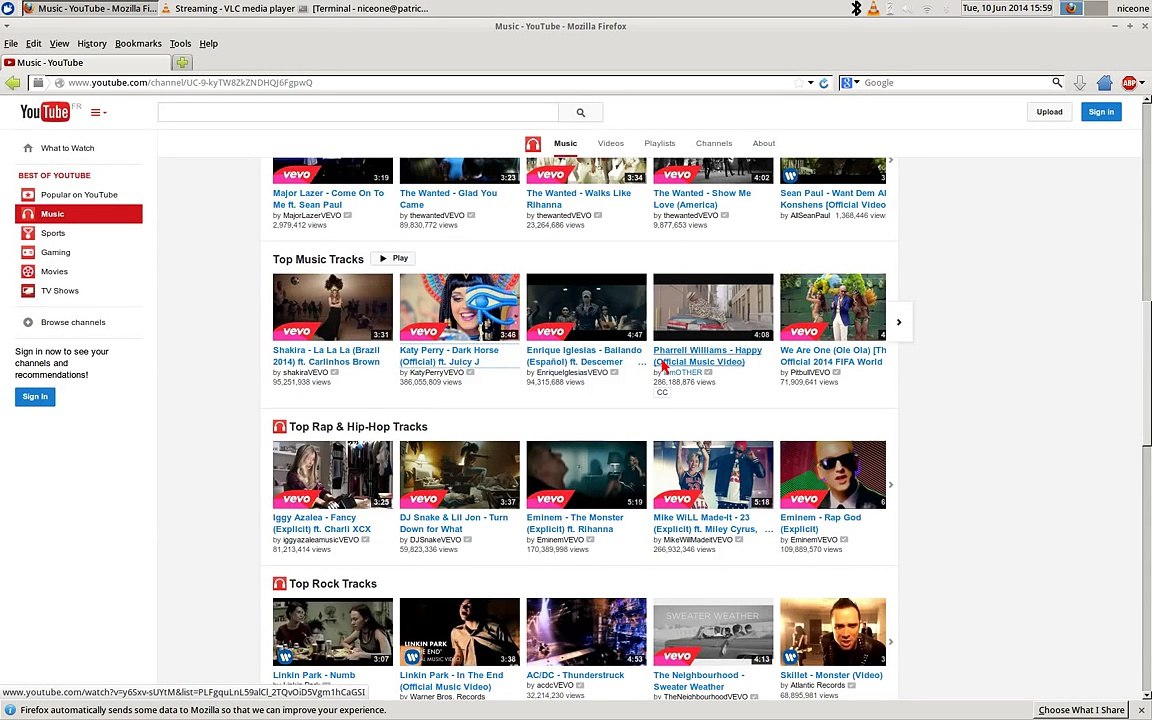
Task: Open Enrique Iglesias Bailando video link
Action: click(584, 356)
